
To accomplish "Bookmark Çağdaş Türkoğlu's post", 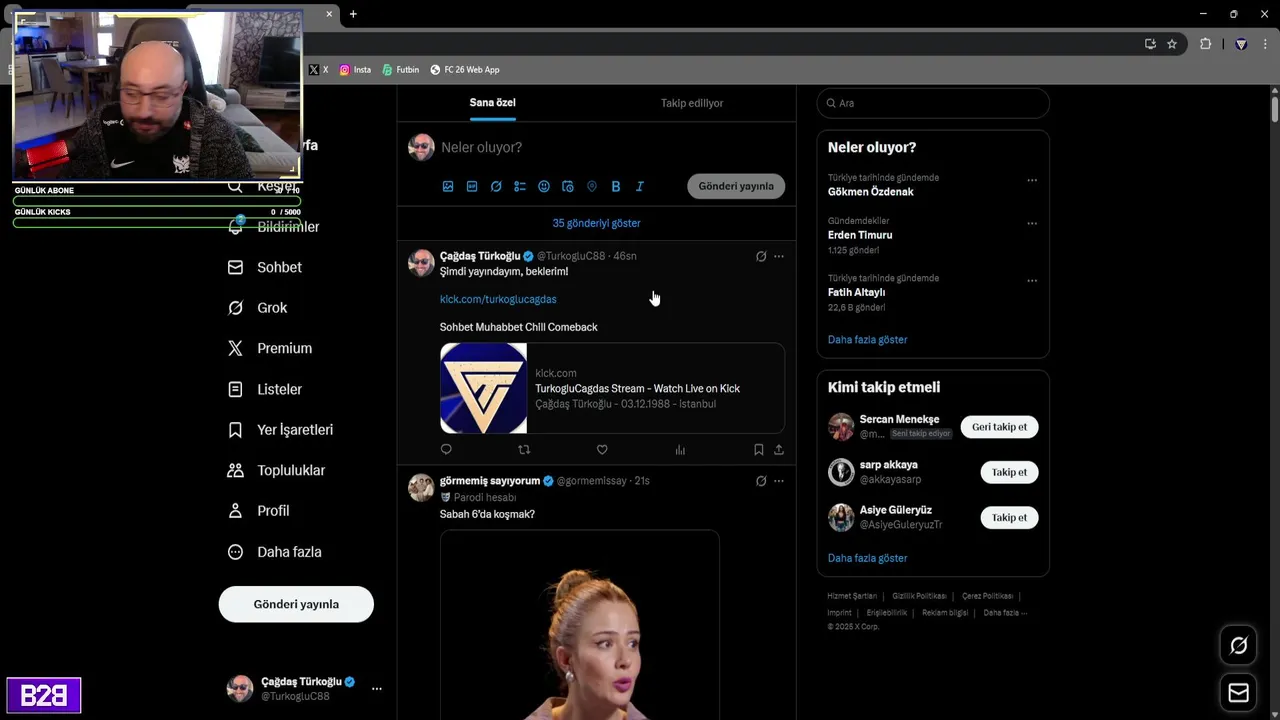I will pos(759,450).
